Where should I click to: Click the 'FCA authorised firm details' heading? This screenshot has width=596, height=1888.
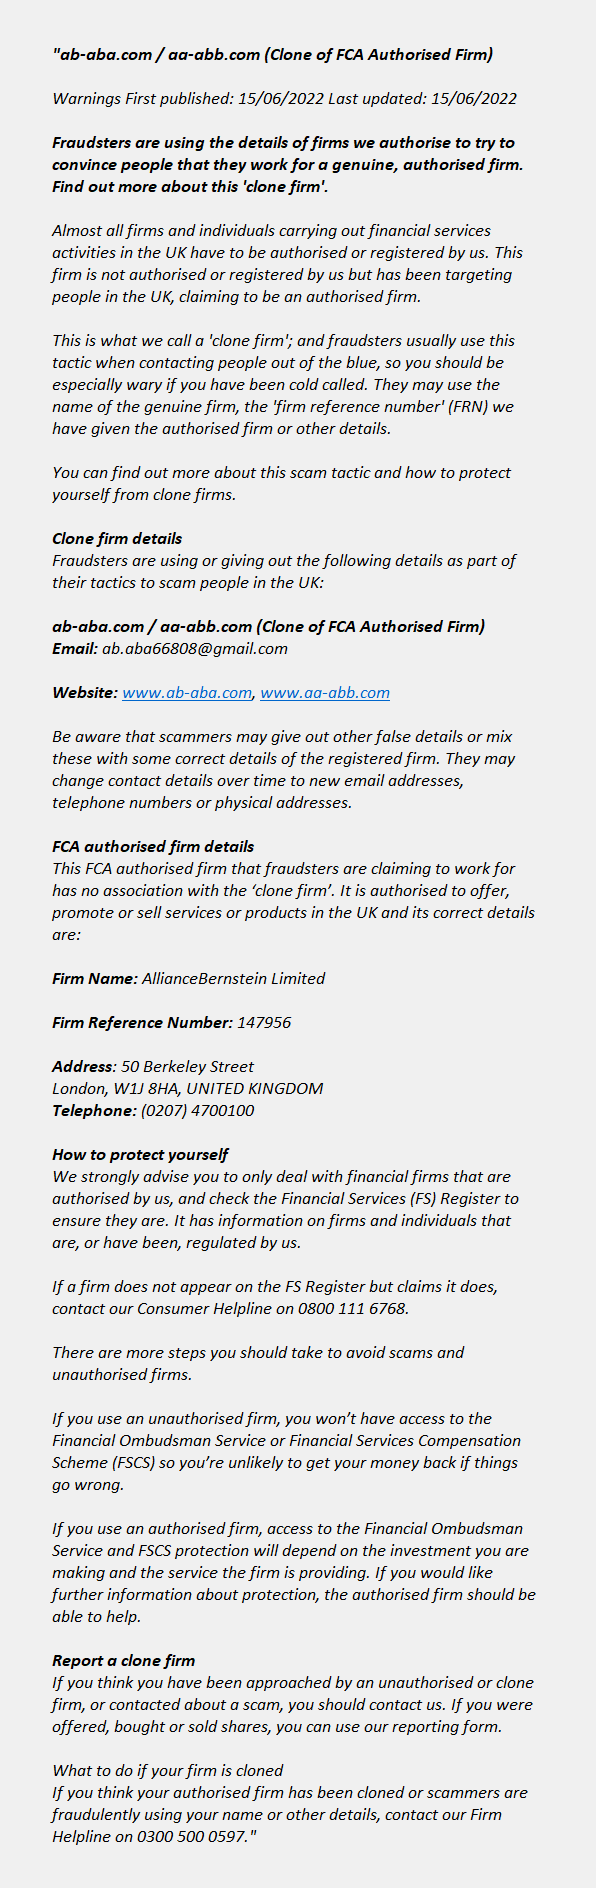pos(153,846)
